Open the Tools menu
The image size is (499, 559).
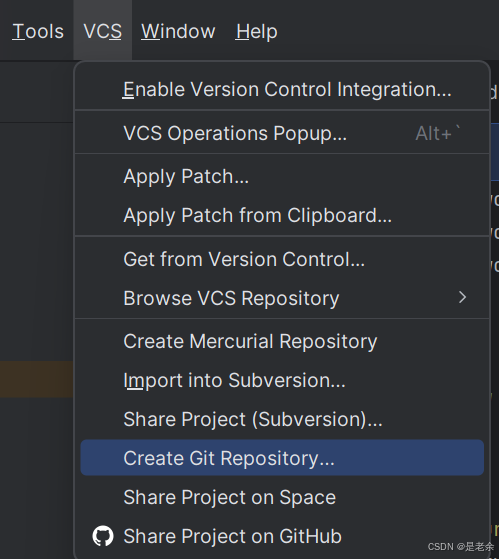pyautogui.click(x=38, y=31)
